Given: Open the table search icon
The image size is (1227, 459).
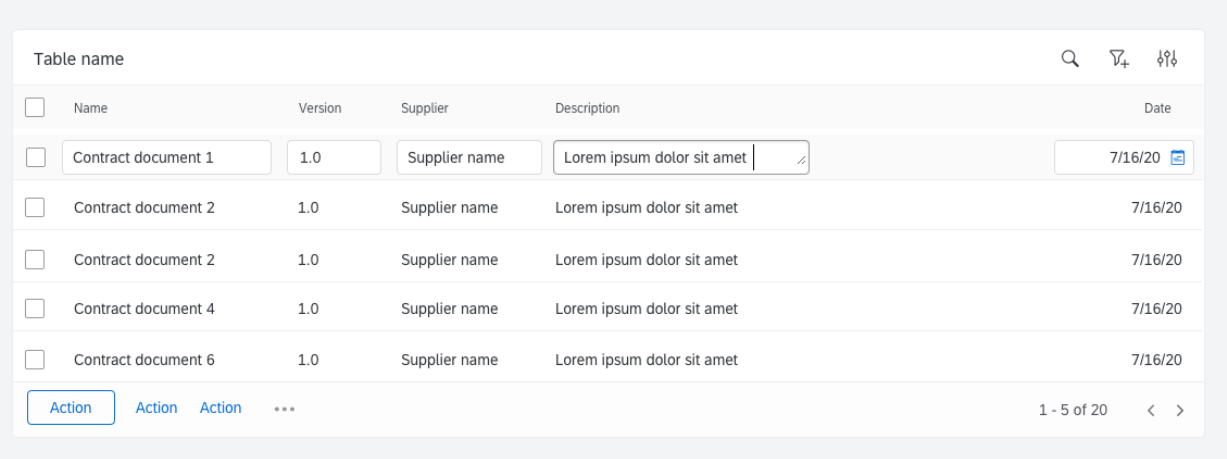Looking at the screenshot, I should coord(1070,59).
